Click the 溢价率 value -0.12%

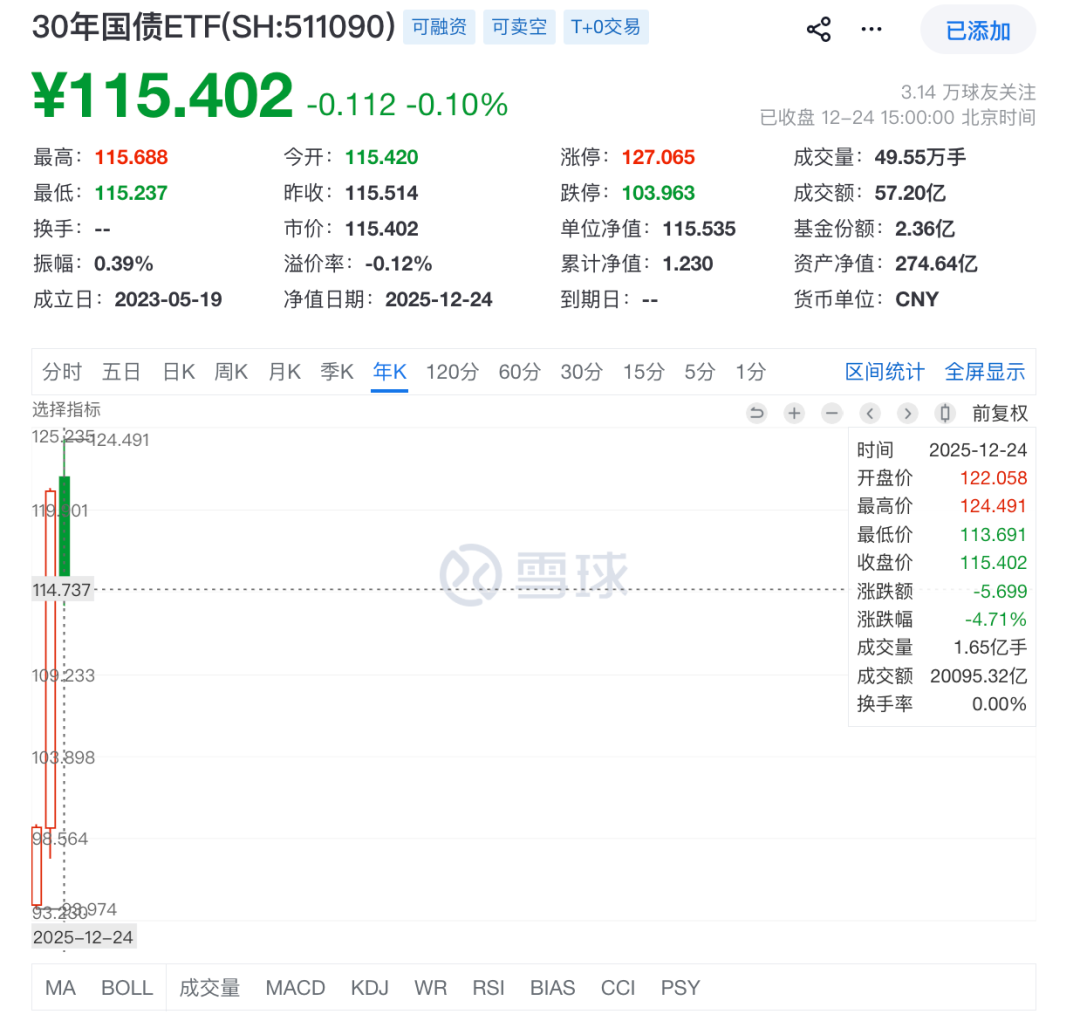(x=398, y=264)
